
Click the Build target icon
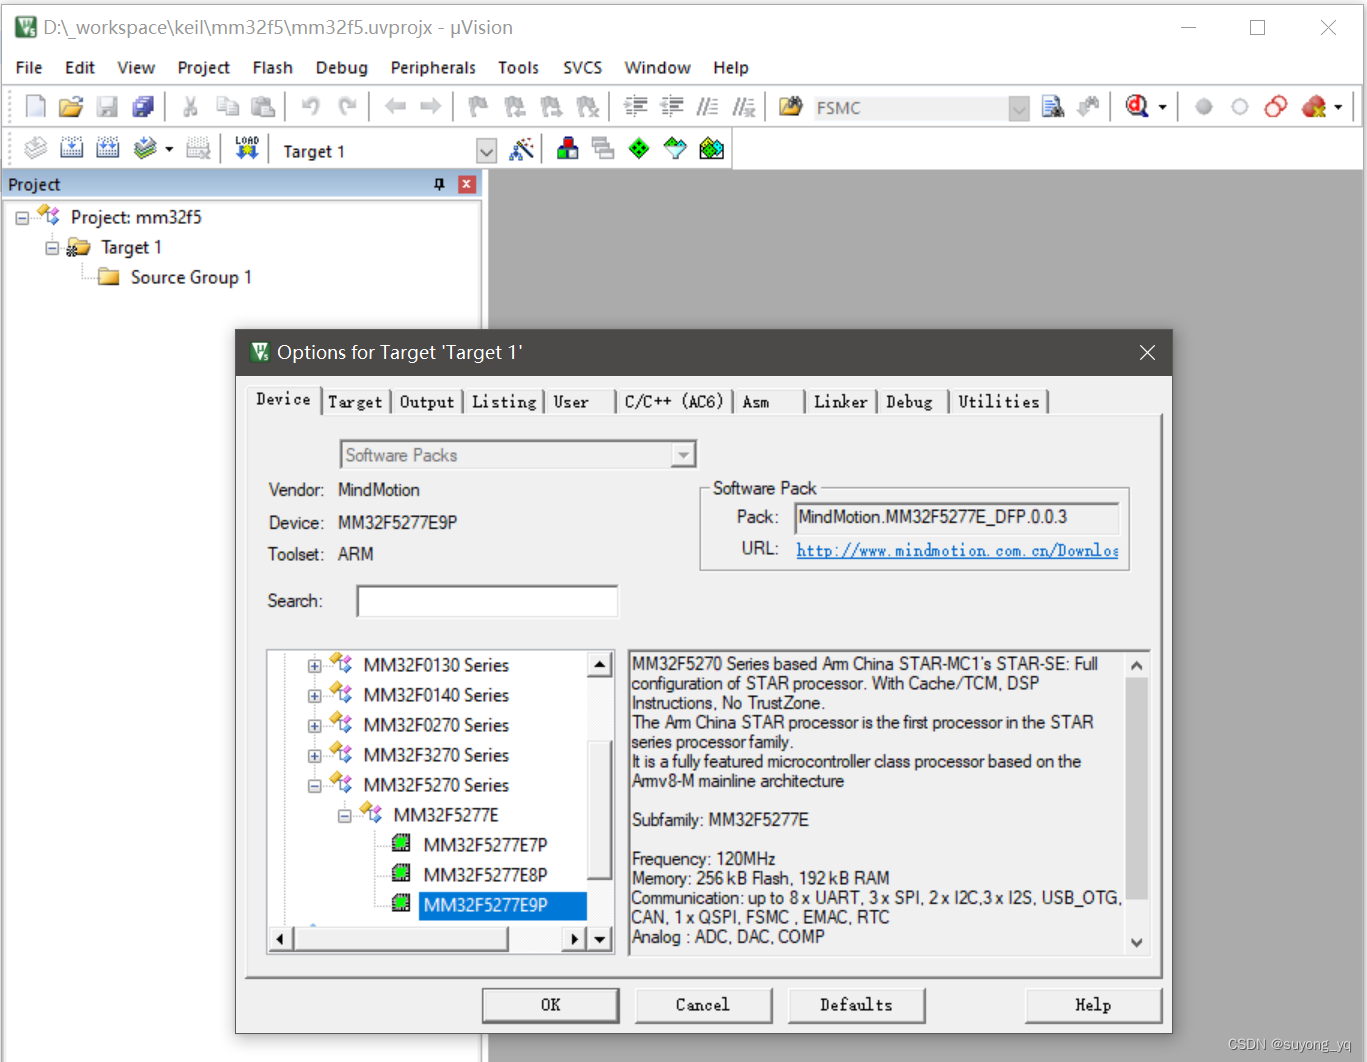71,148
